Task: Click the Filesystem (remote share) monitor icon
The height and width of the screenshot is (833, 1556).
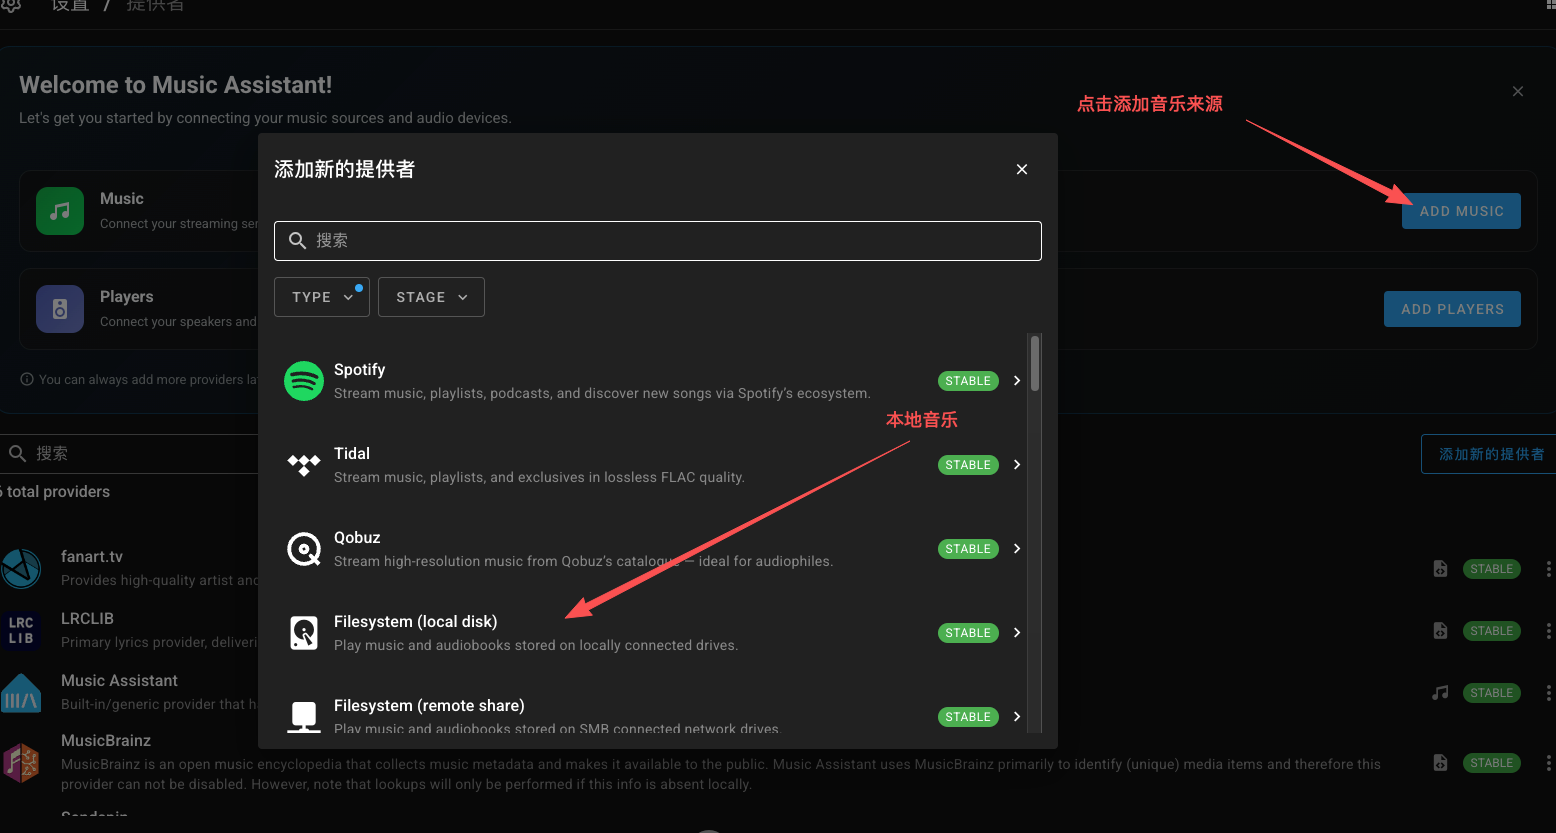Action: (303, 716)
